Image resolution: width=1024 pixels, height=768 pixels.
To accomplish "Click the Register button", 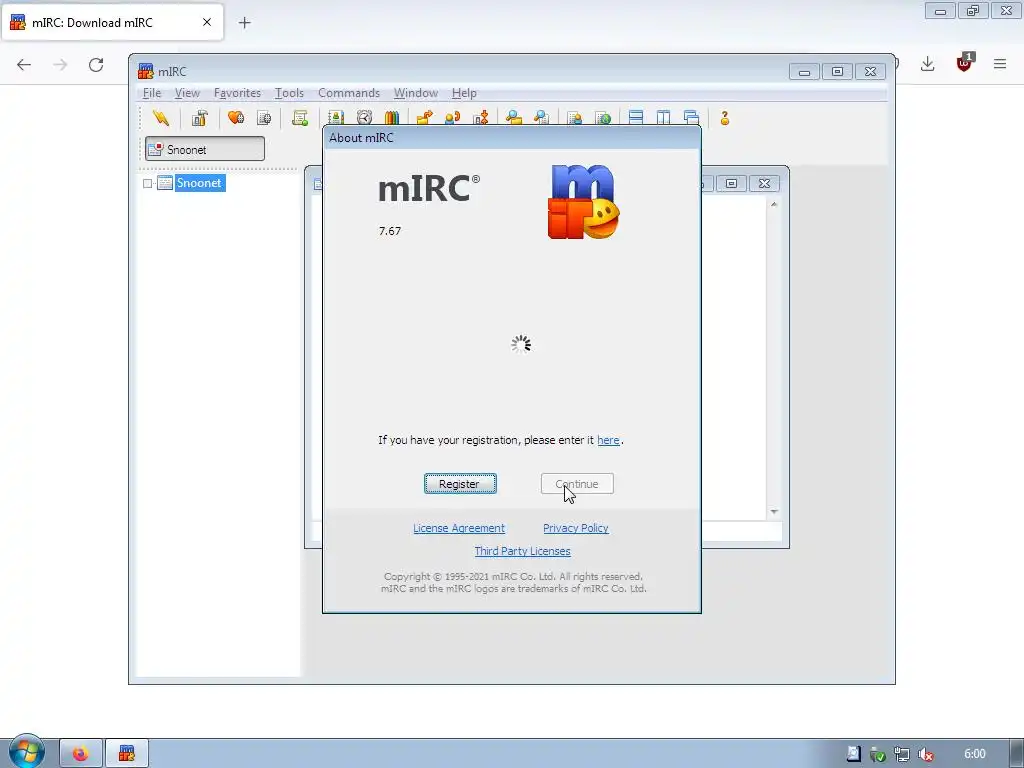I will [460, 484].
